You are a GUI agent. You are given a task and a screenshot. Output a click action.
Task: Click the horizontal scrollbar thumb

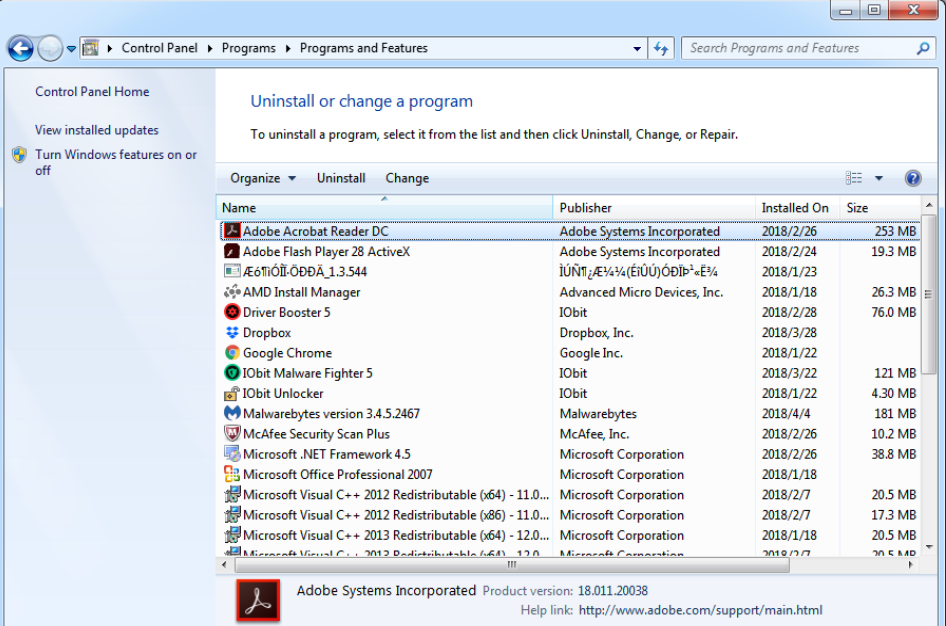(512, 565)
